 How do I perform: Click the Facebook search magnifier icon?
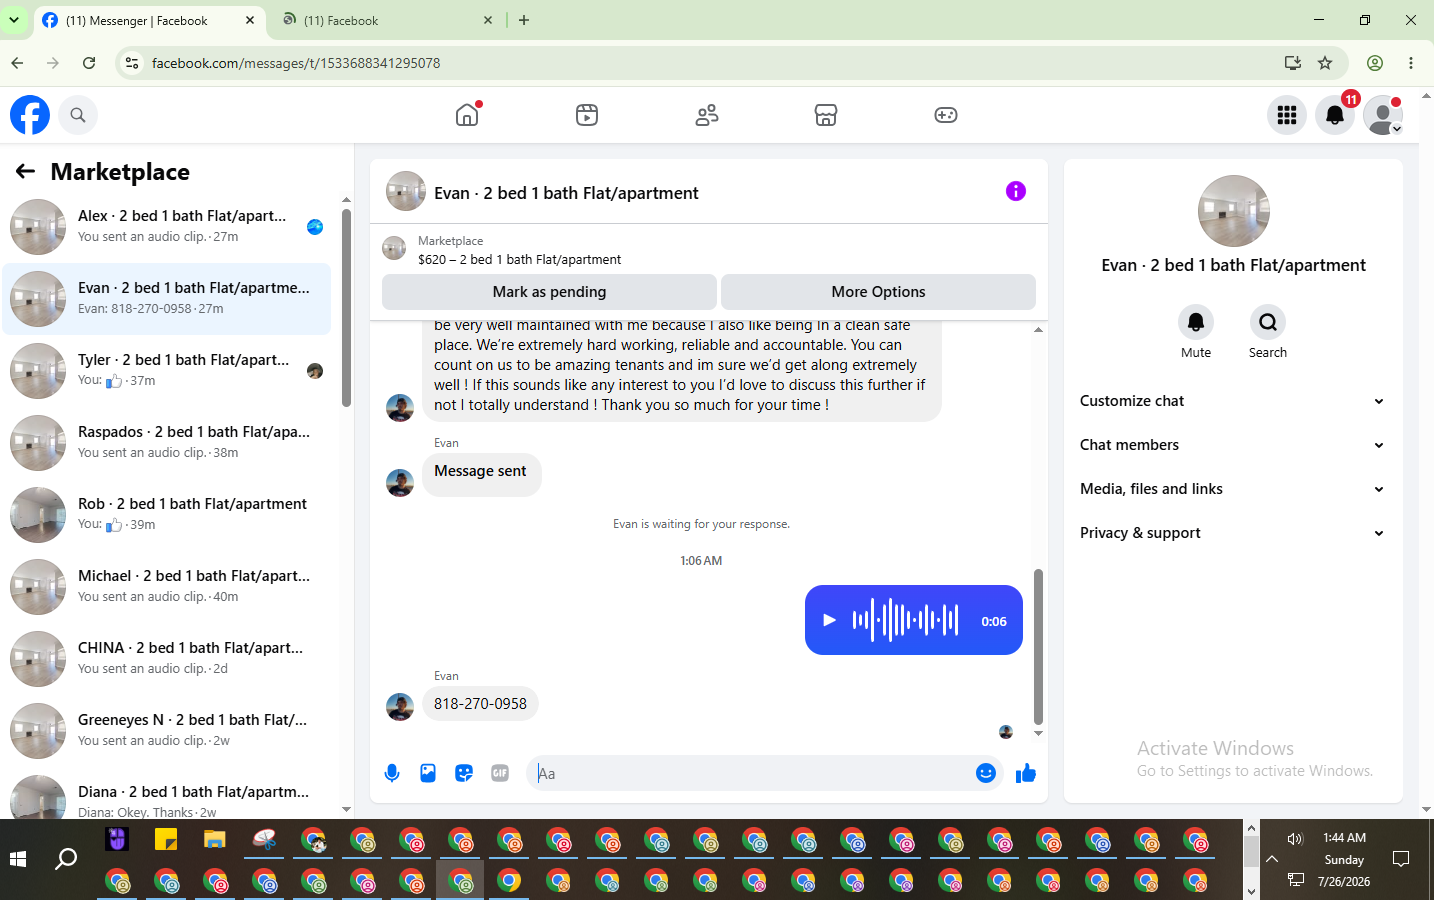pyautogui.click(x=78, y=115)
